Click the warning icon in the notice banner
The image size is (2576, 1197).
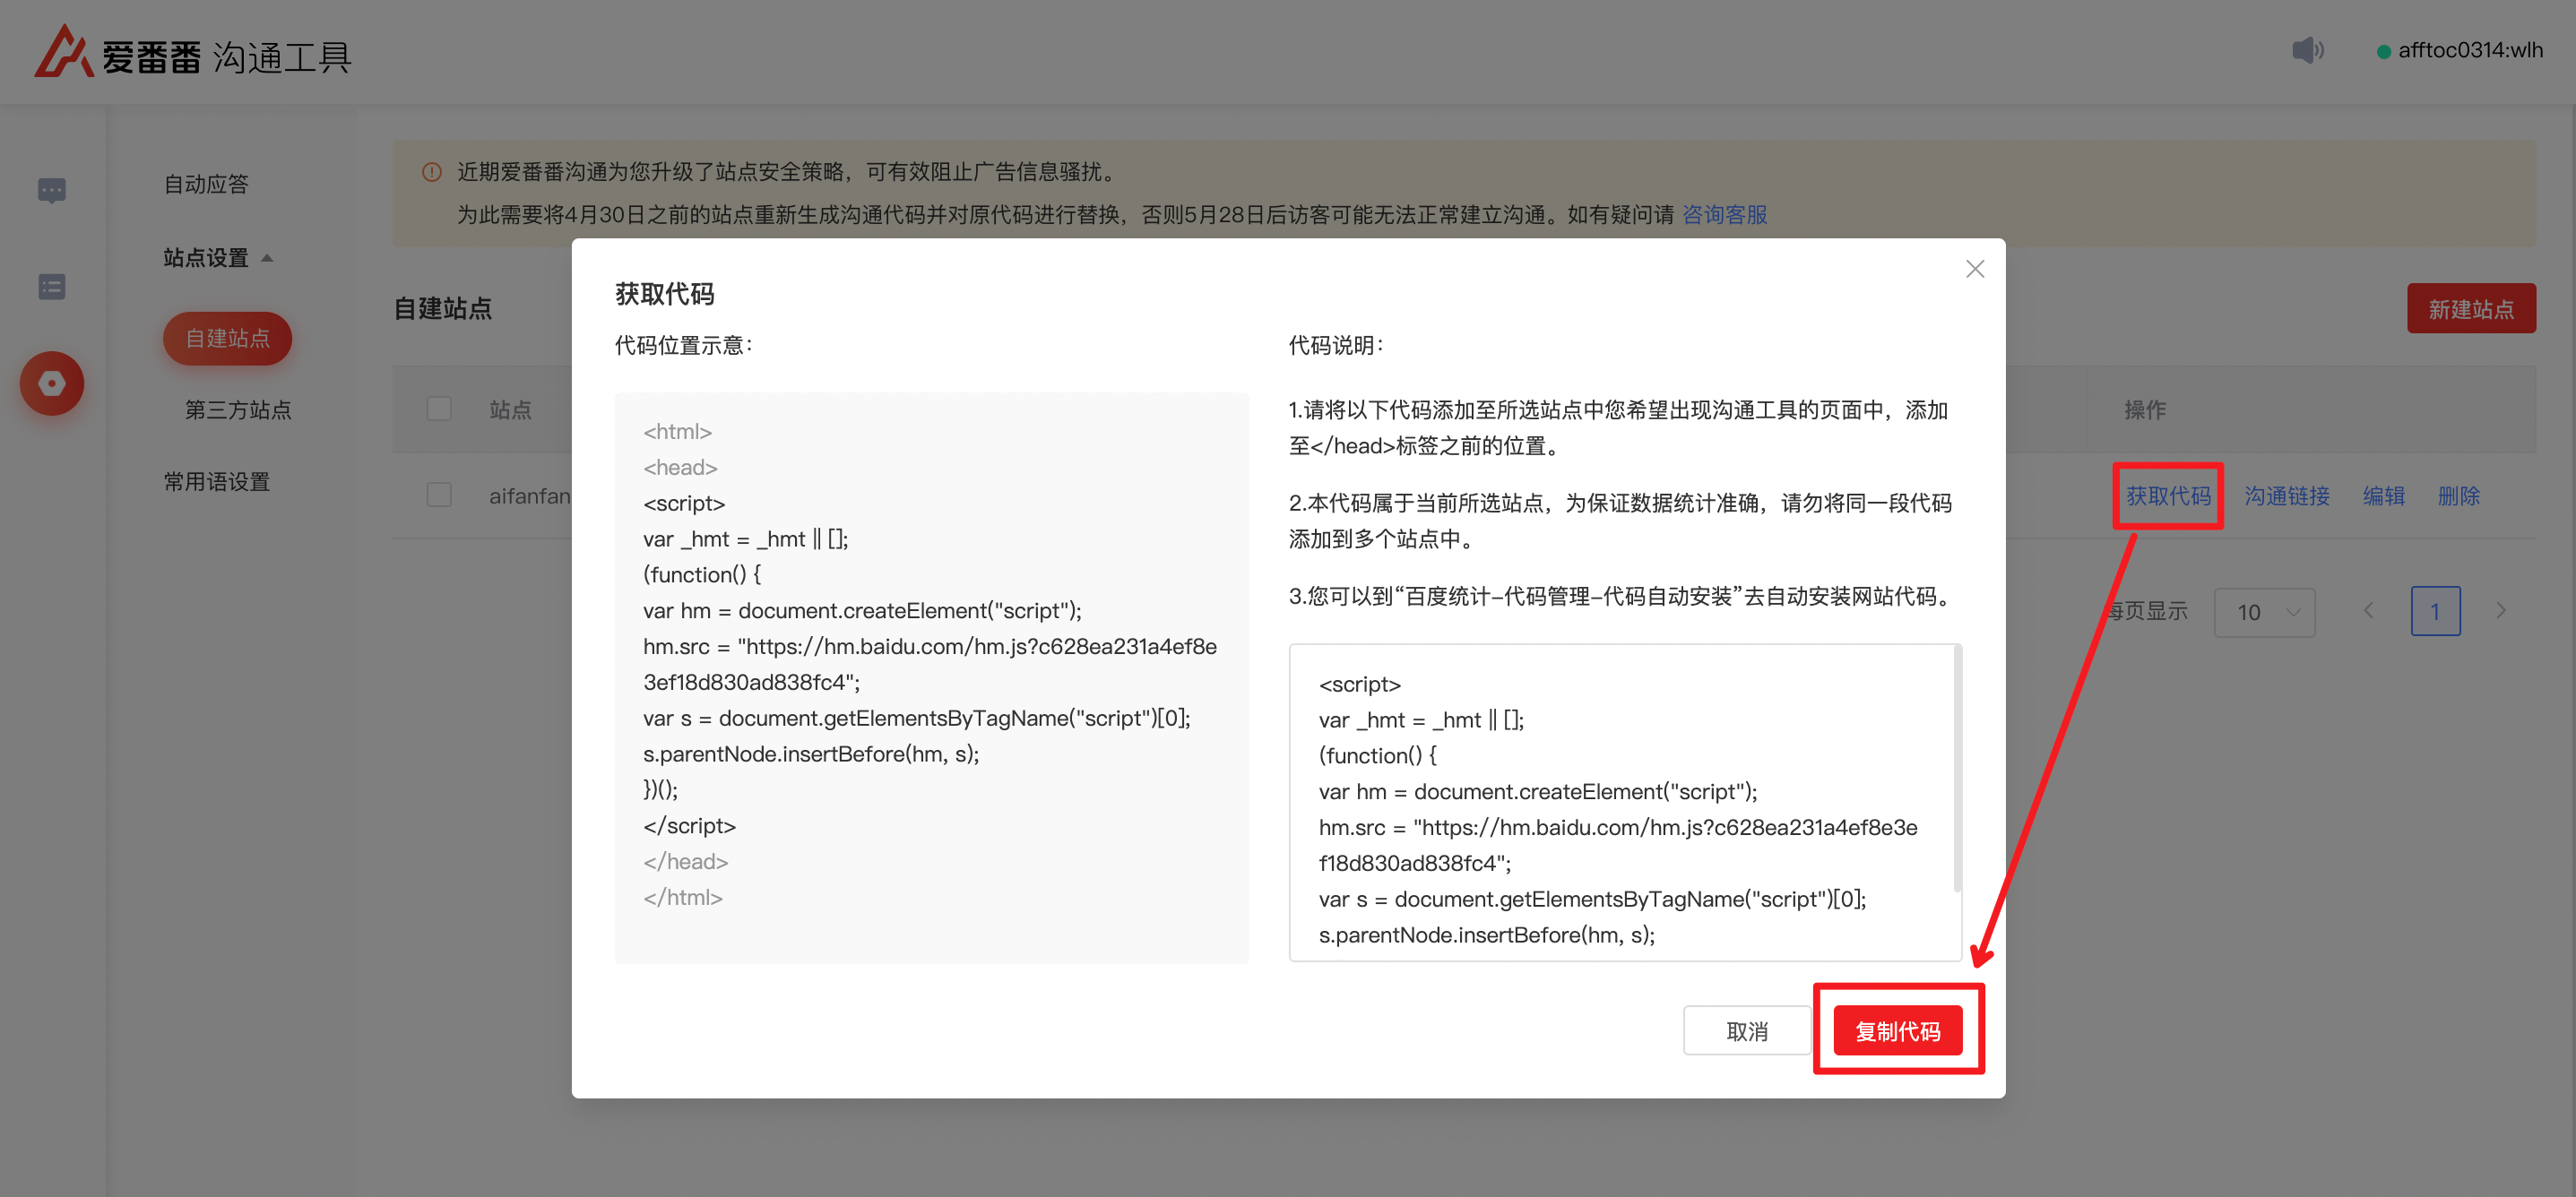pos(432,172)
